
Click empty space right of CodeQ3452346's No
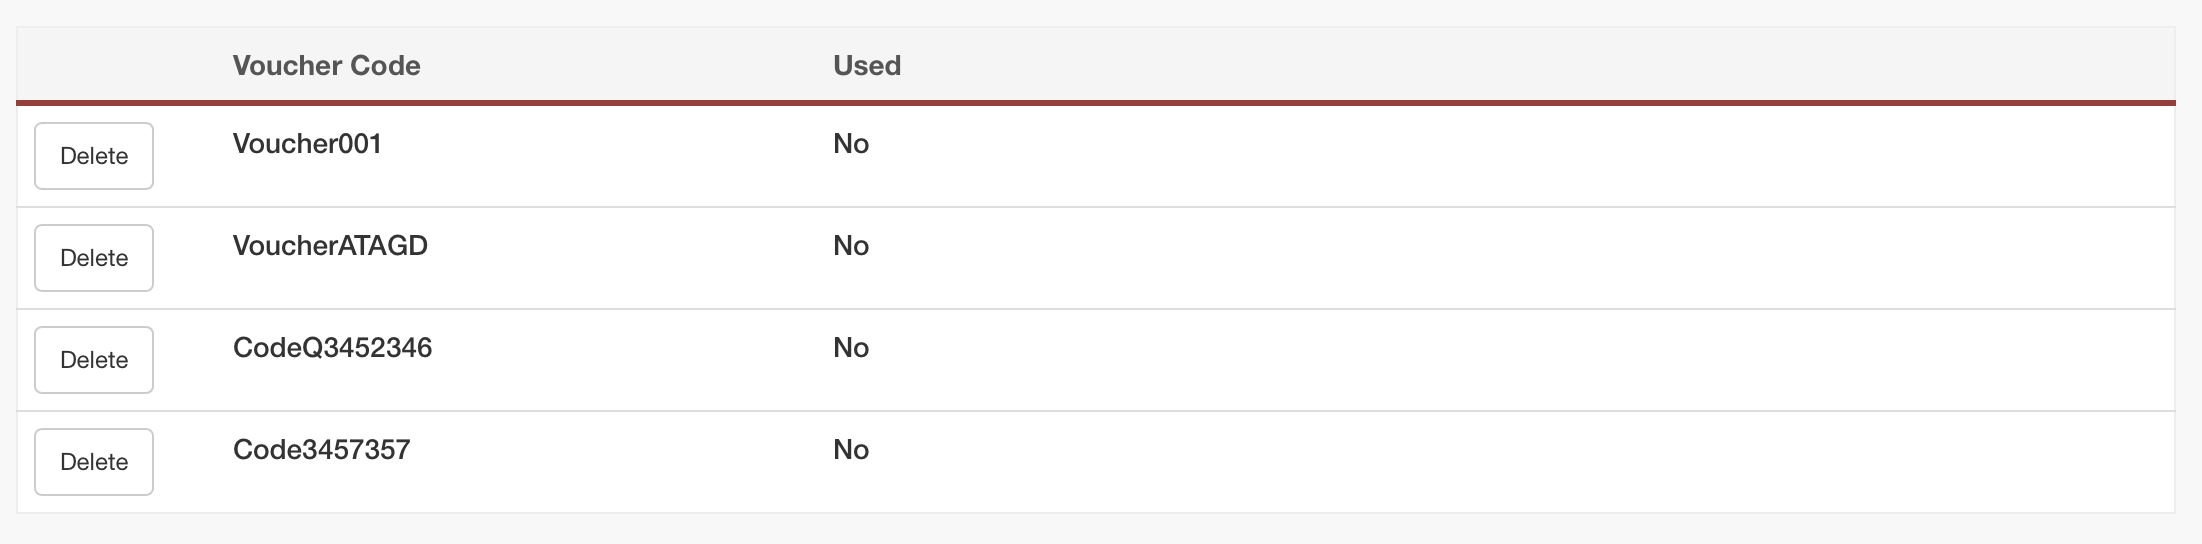pos(1500,360)
